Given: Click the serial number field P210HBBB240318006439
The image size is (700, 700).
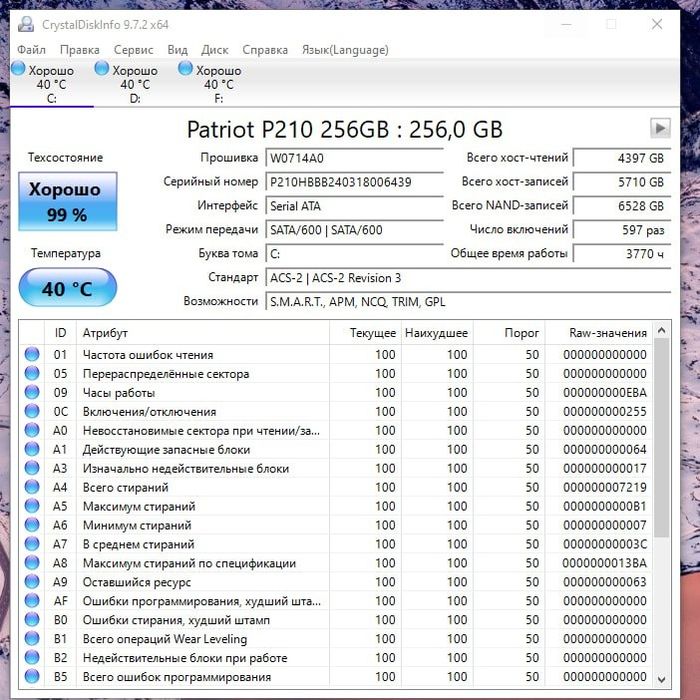Looking at the screenshot, I should pos(354,182).
